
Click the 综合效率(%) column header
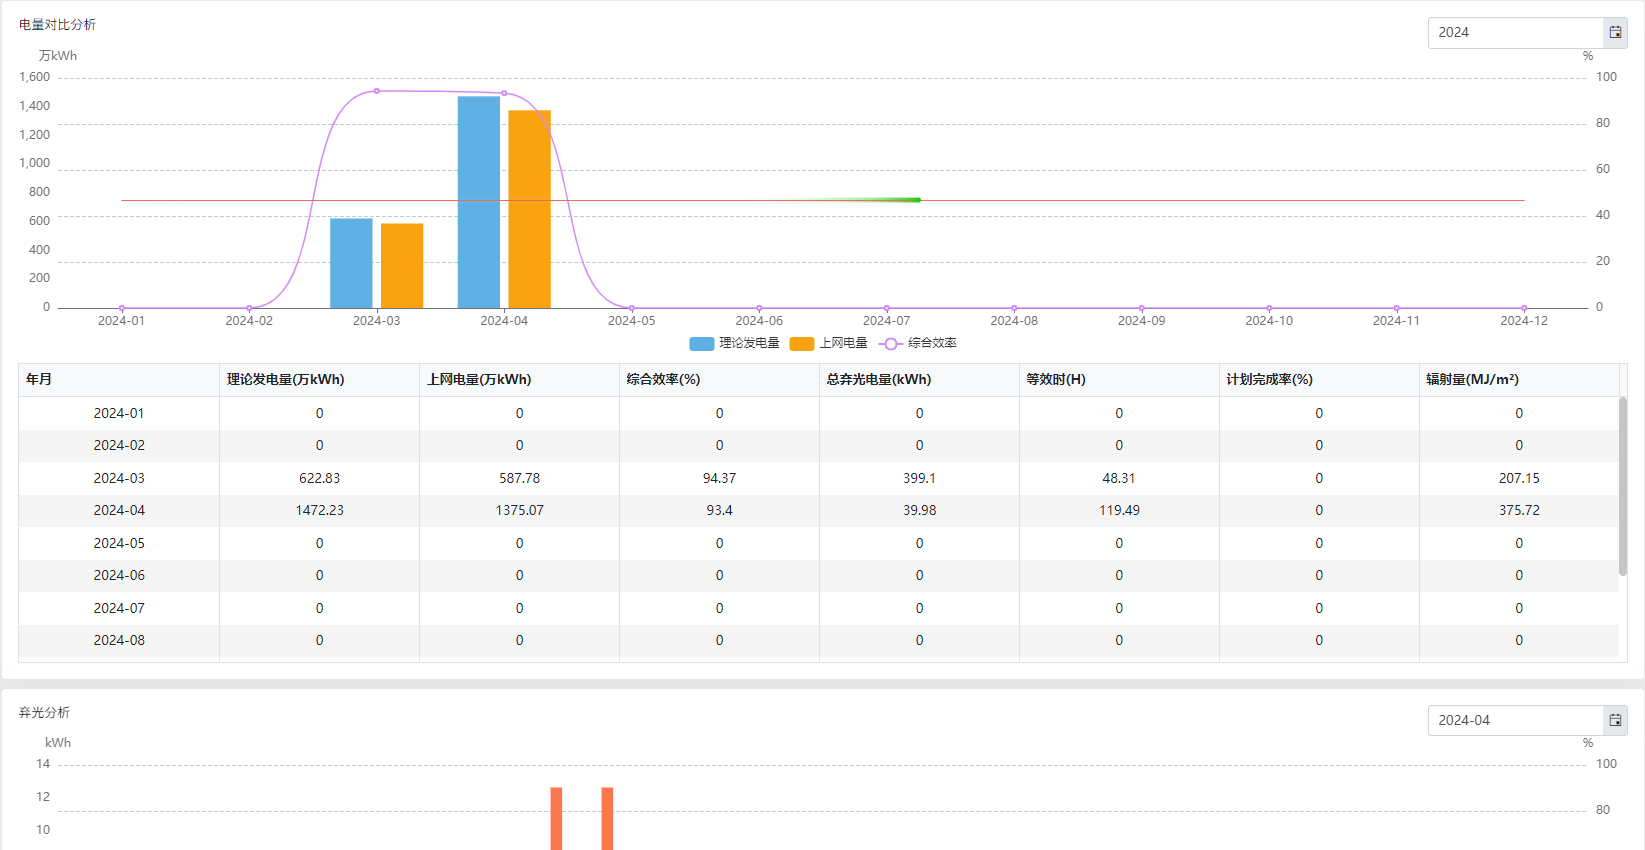[x=719, y=380]
